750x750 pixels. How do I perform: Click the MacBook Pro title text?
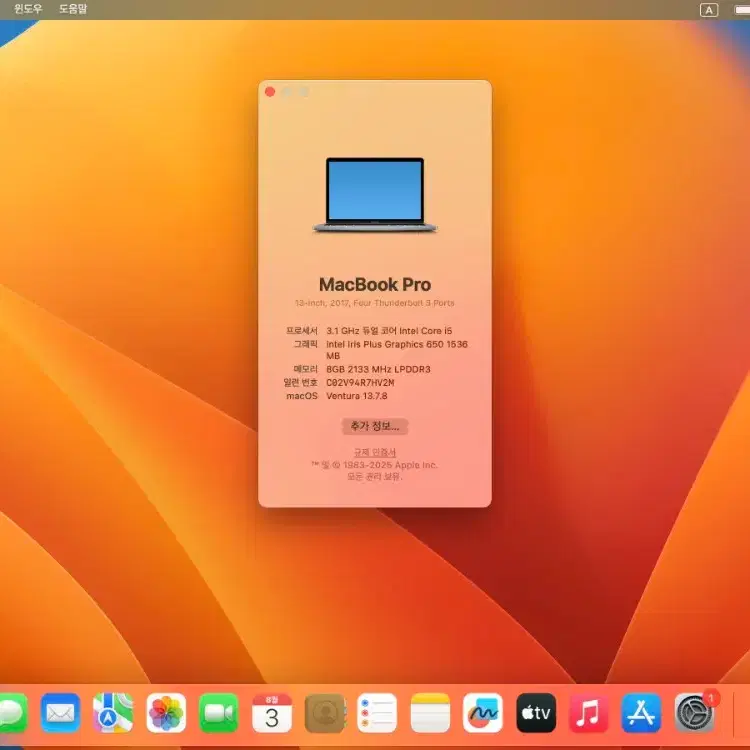pyautogui.click(x=375, y=285)
